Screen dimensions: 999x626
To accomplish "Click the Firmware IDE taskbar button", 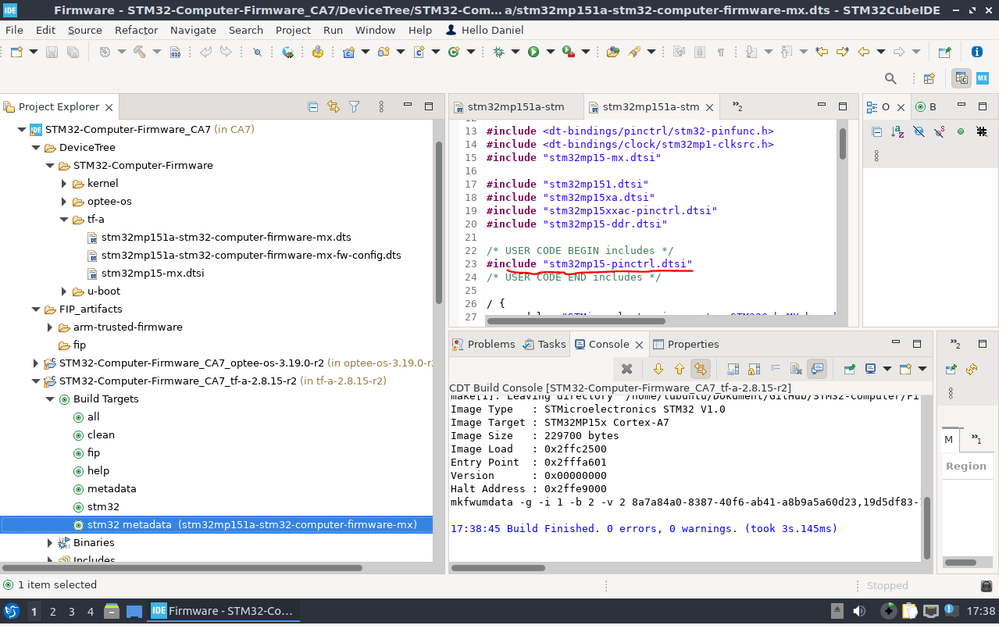I will tap(222, 611).
